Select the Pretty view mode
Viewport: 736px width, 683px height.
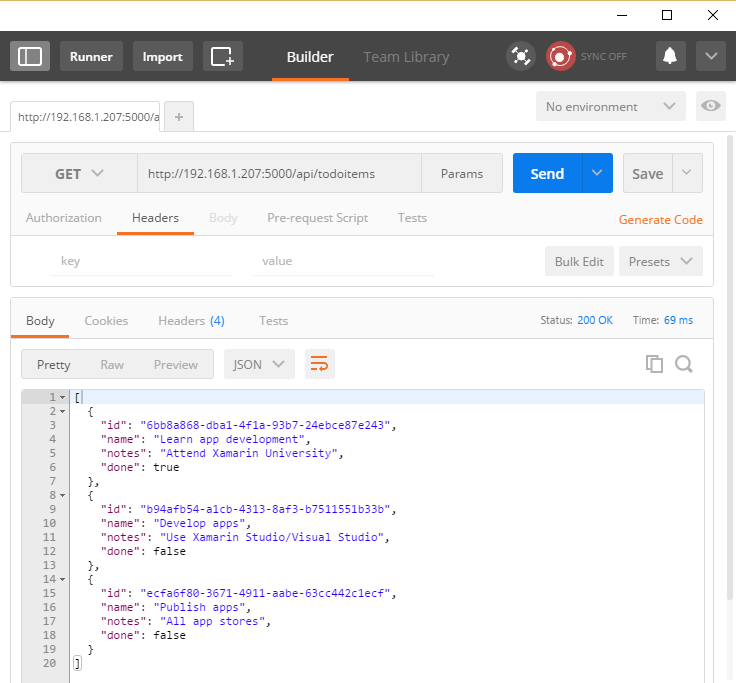click(54, 365)
